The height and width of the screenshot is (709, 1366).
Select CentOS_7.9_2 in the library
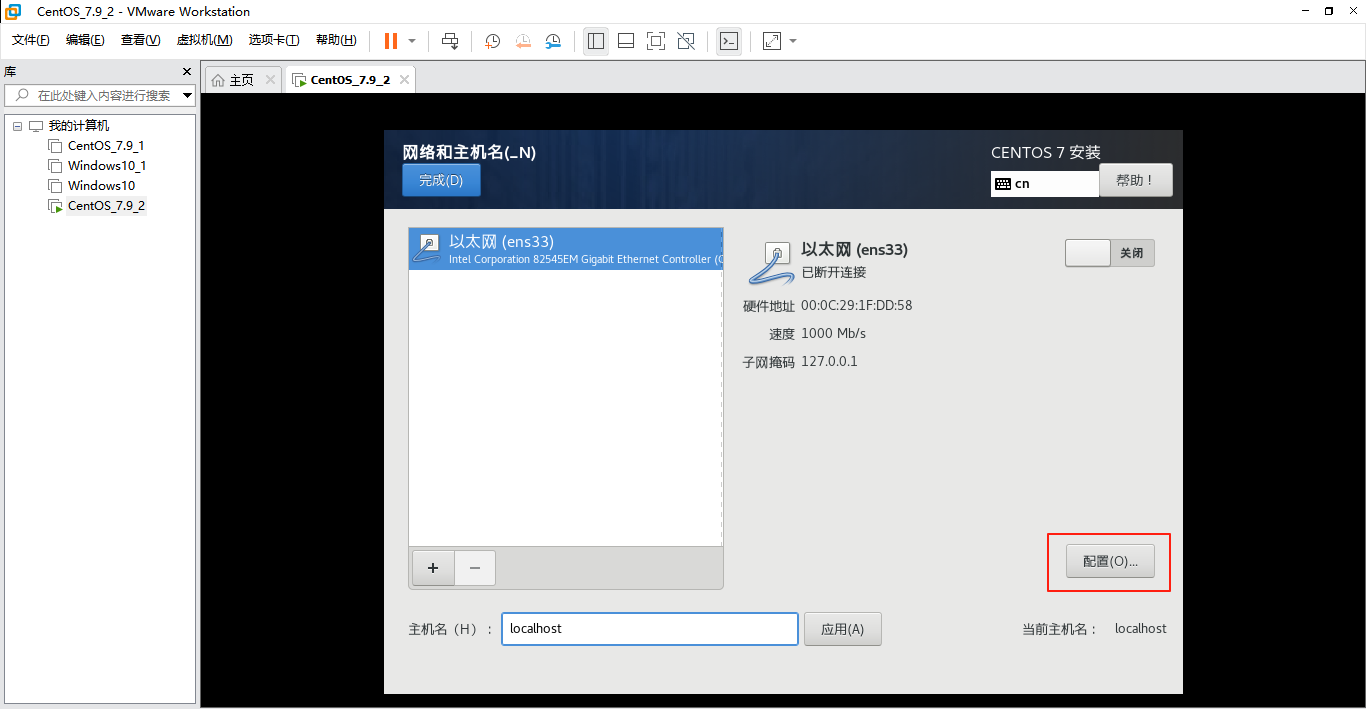(106, 206)
